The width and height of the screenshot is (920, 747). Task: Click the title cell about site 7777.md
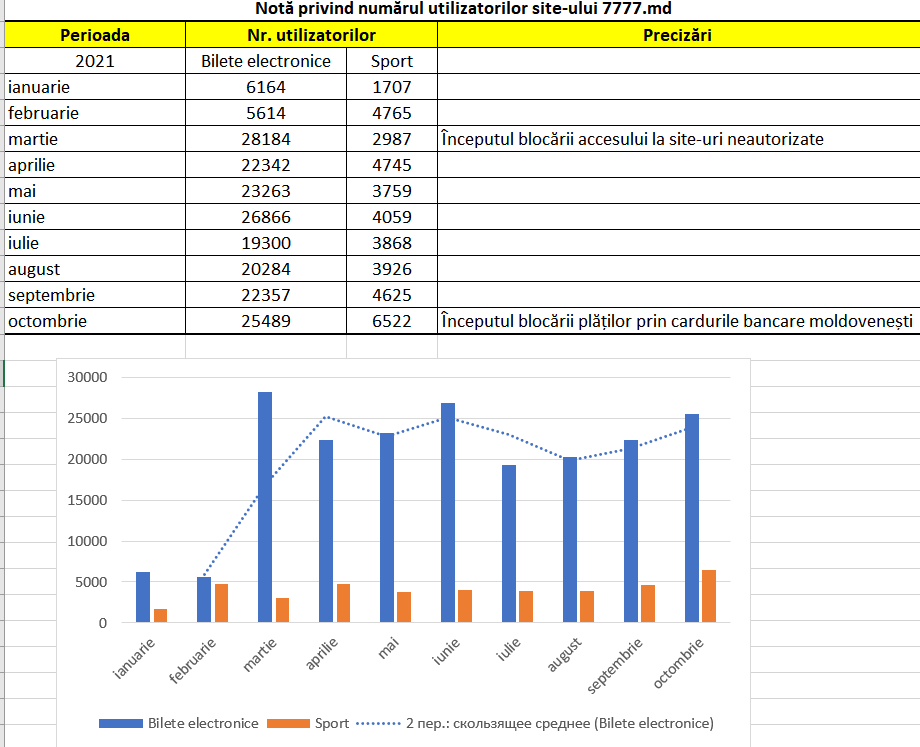coord(462,9)
